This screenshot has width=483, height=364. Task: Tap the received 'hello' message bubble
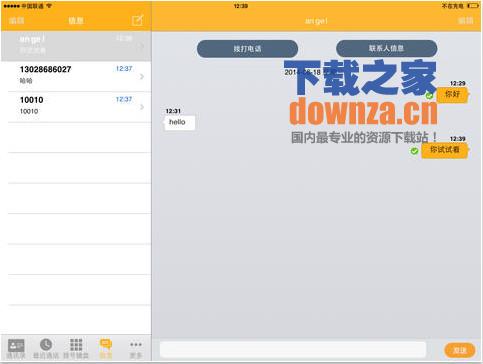tap(179, 122)
